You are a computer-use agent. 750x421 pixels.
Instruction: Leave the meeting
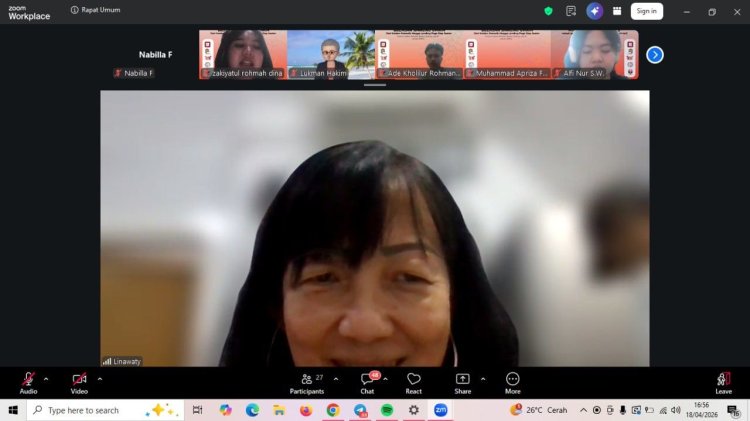click(x=723, y=381)
